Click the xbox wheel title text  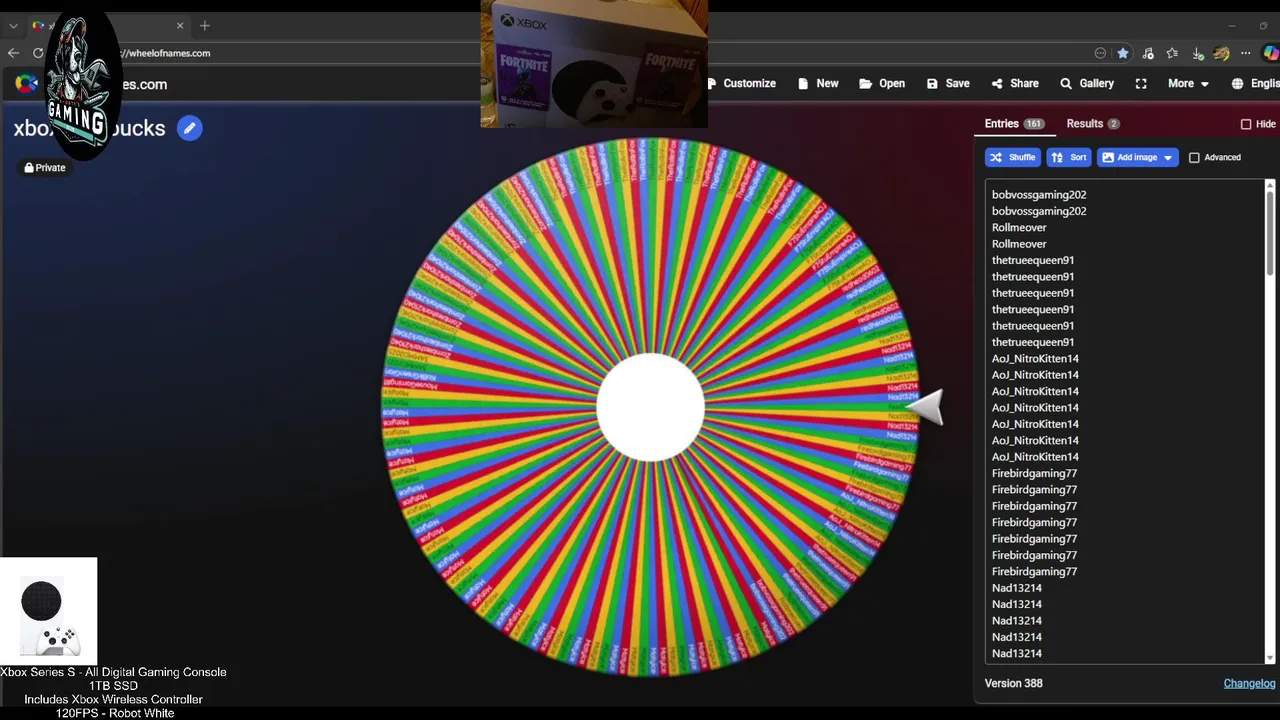pyautogui.click(x=89, y=128)
